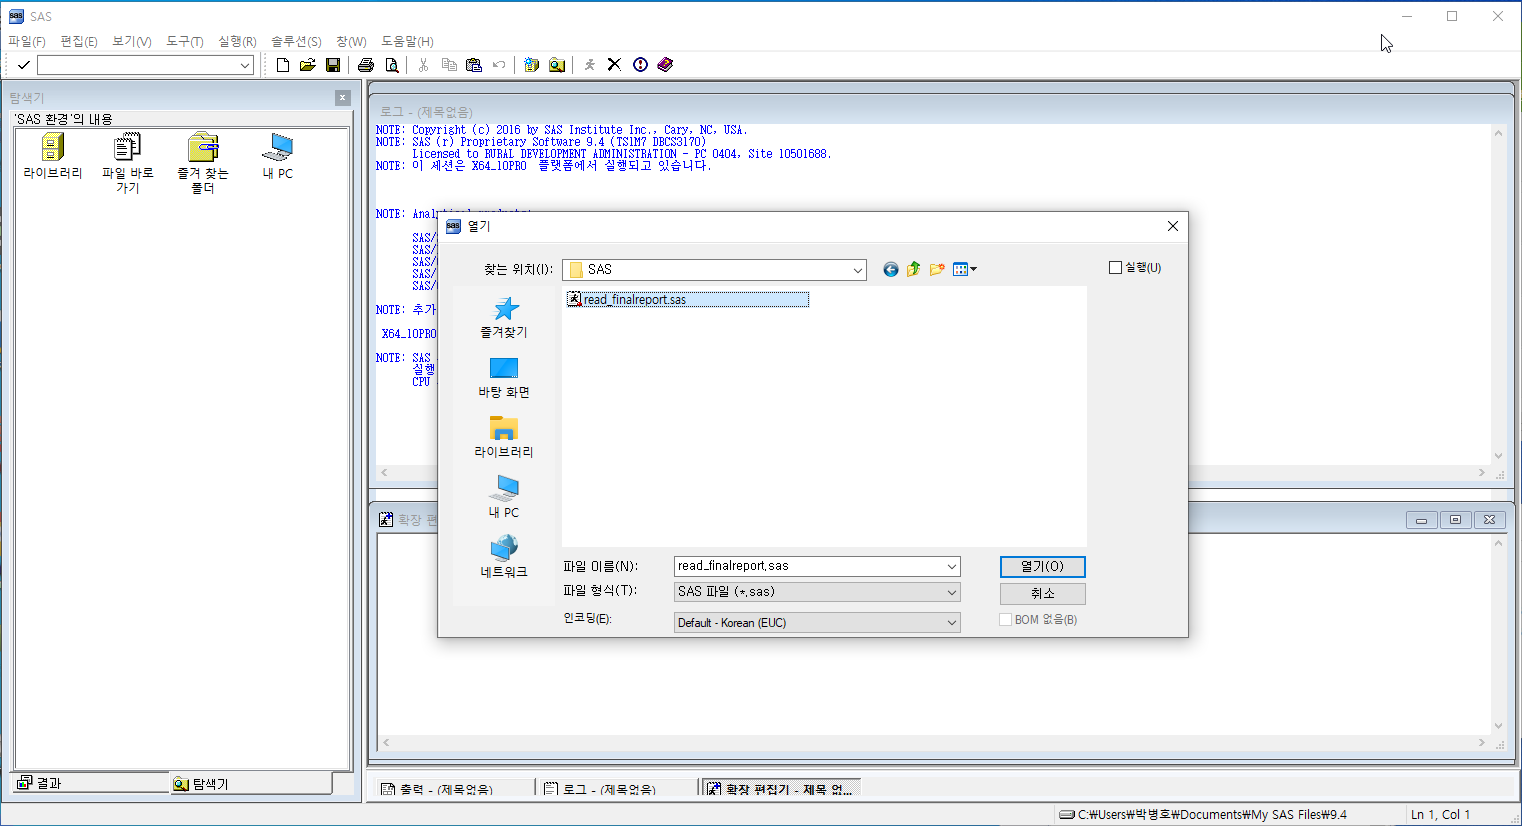Open the 창(W) menu
Image resolution: width=1522 pixels, height=826 pixels.
(x=351, y=41)
